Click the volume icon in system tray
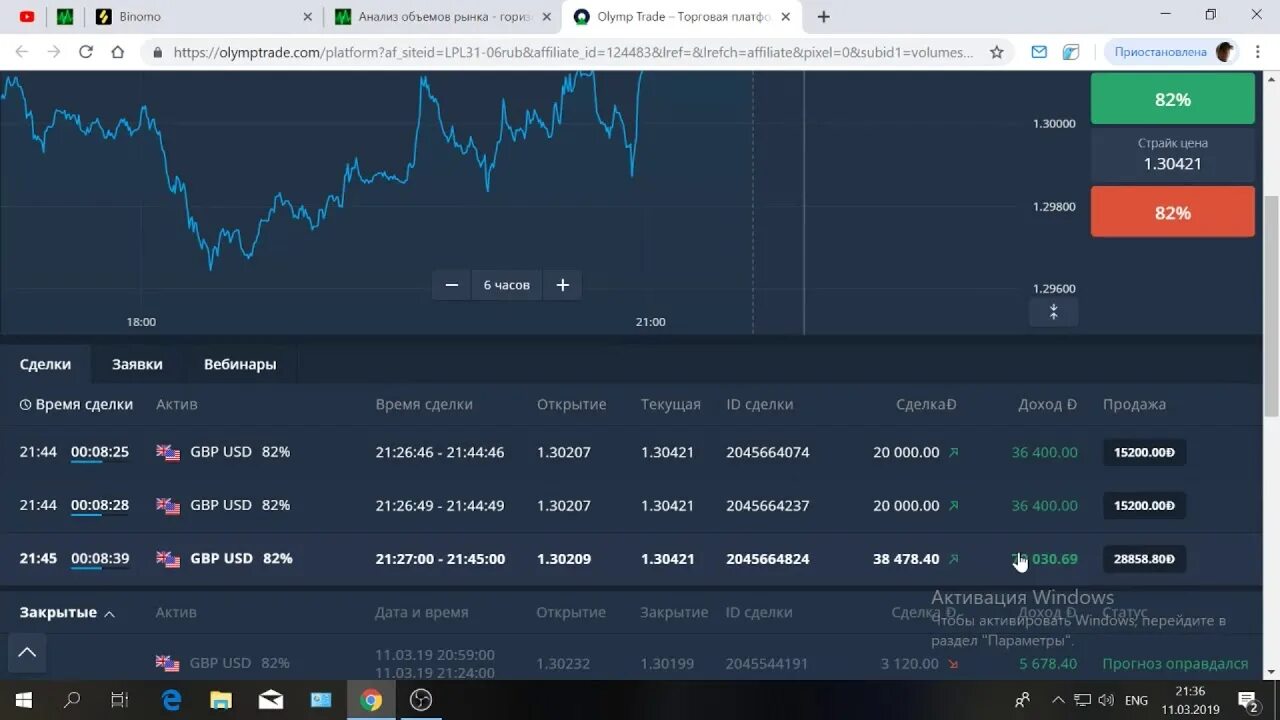Screen dimensions: 1280x720 [1106, 700]
